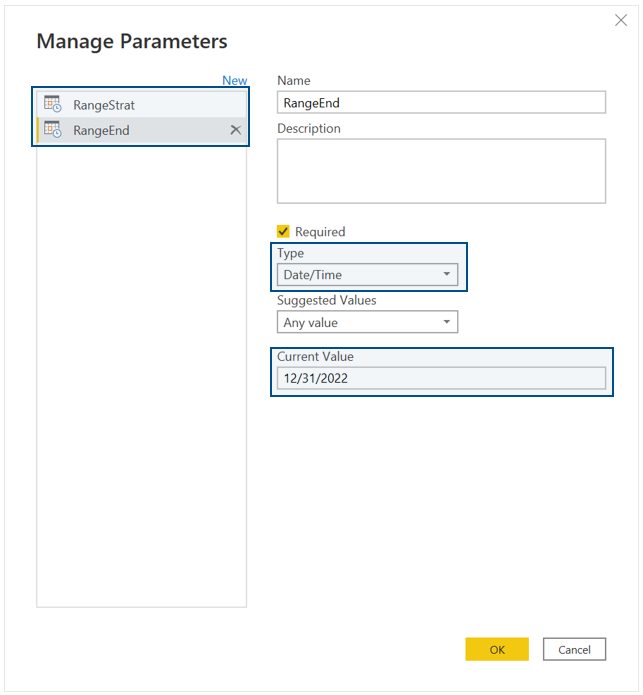Click the Current Value field 12/31/2022
Screen dimensions: 643x695
point(441,378)
